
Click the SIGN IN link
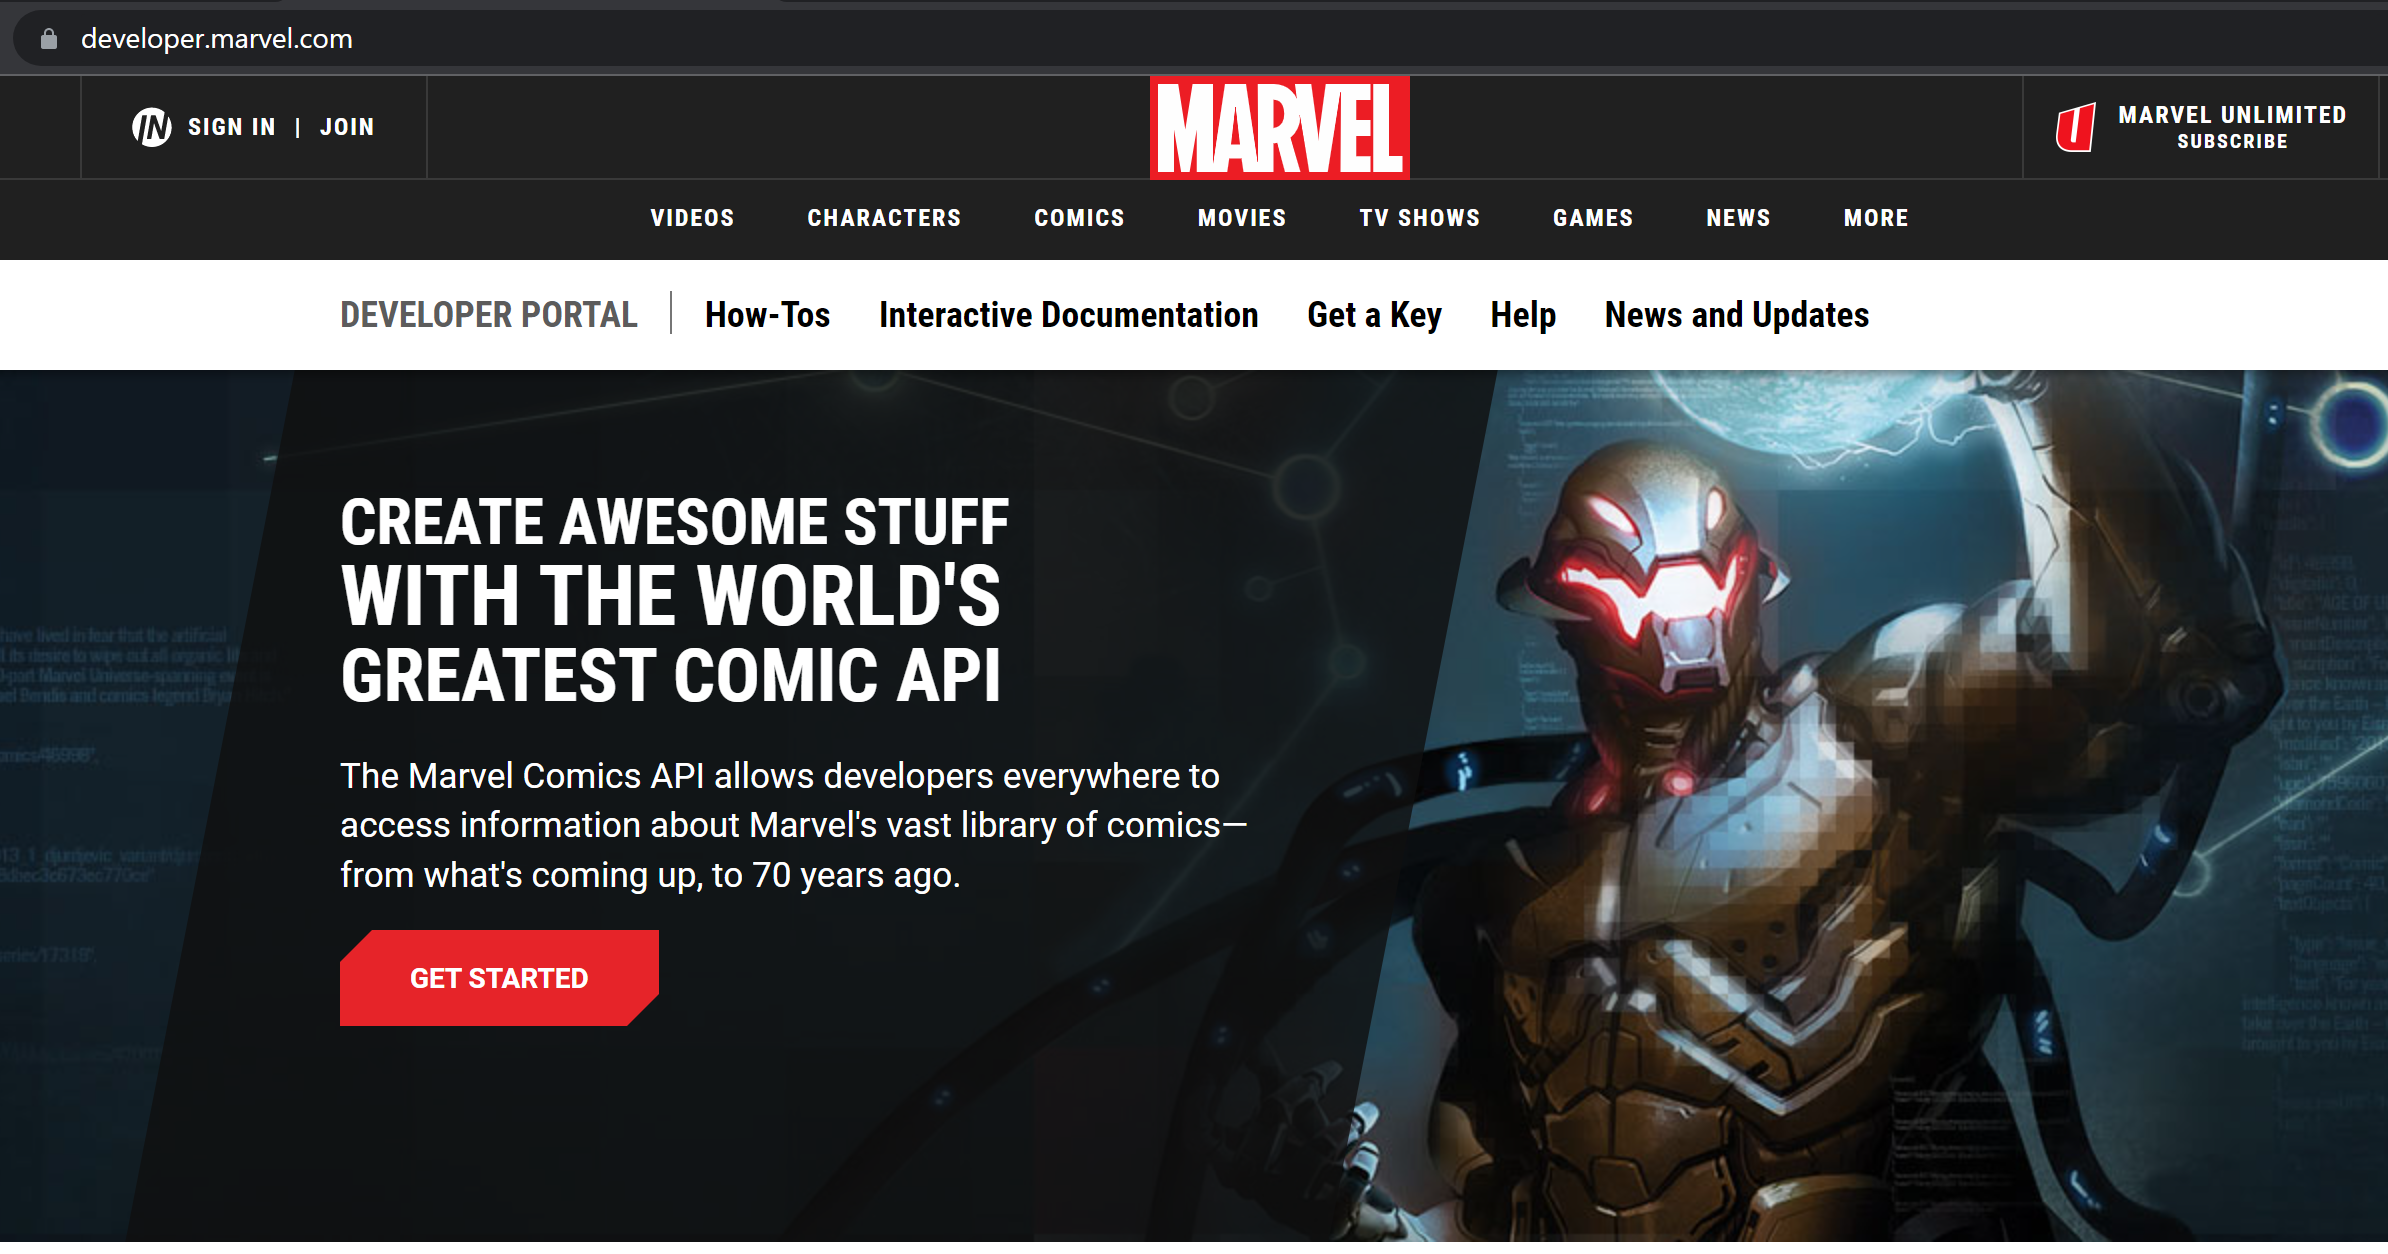pos(231,127)
